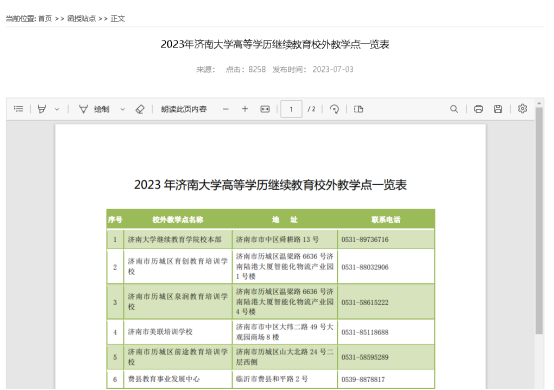This screenshot has width=554, height=390.
Task: Select the address 济南市市中区舜耕路13号
Action: point(277,240)
